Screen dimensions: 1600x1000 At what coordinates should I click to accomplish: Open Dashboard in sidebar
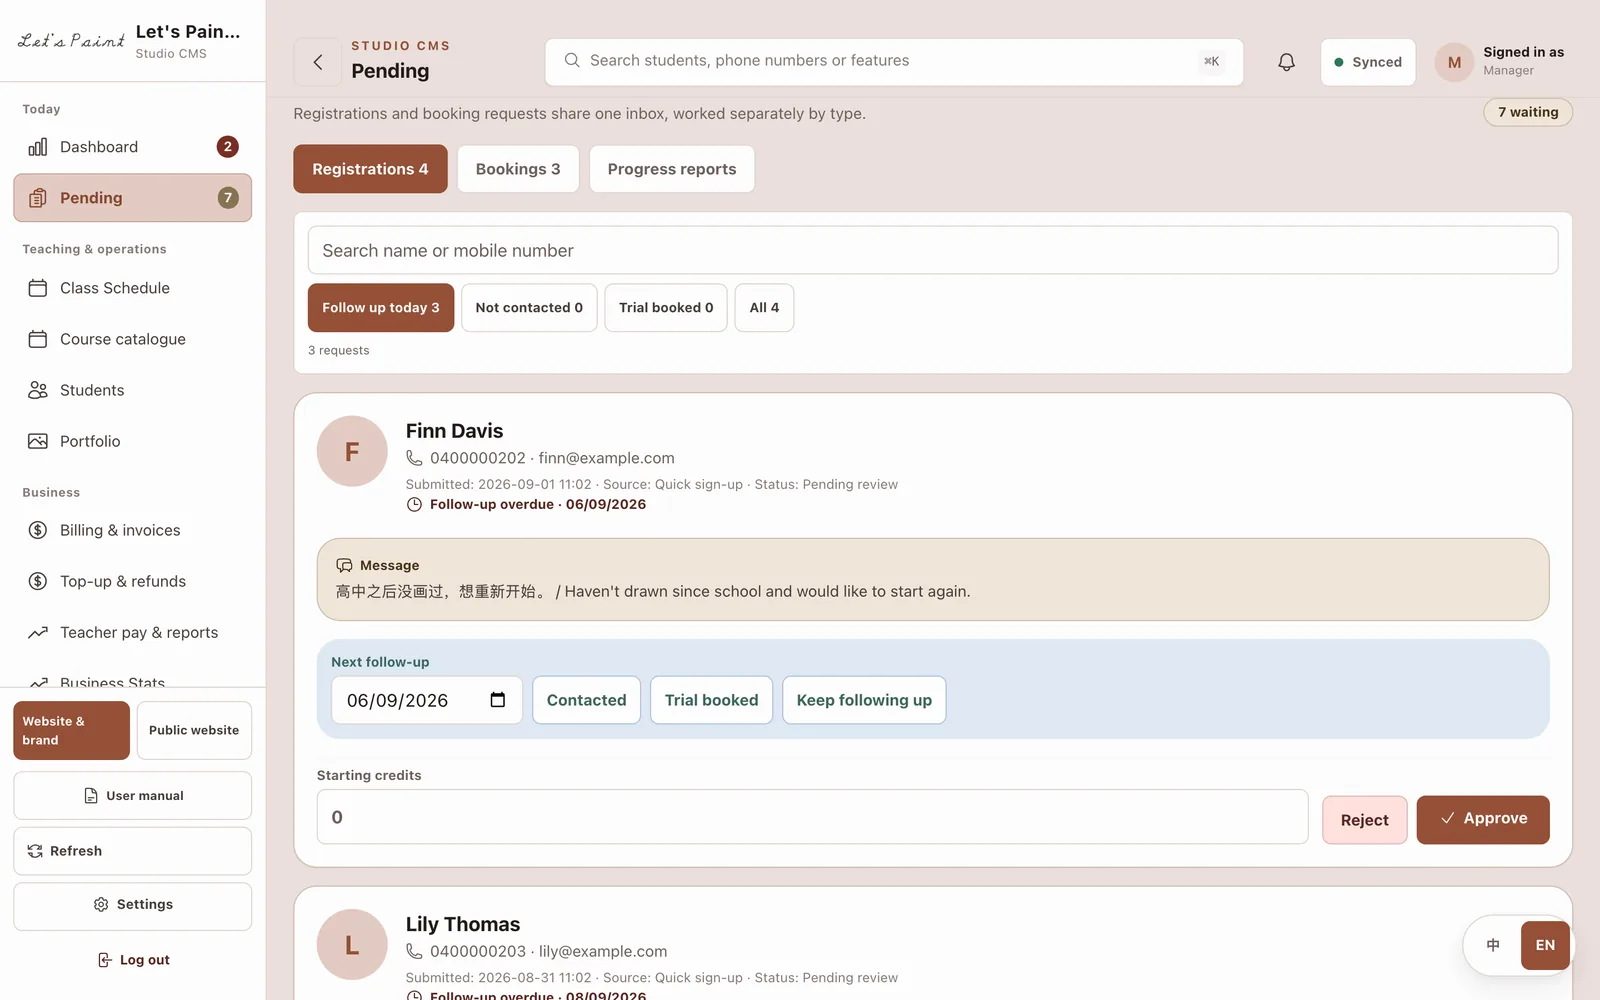click(132, 147)
